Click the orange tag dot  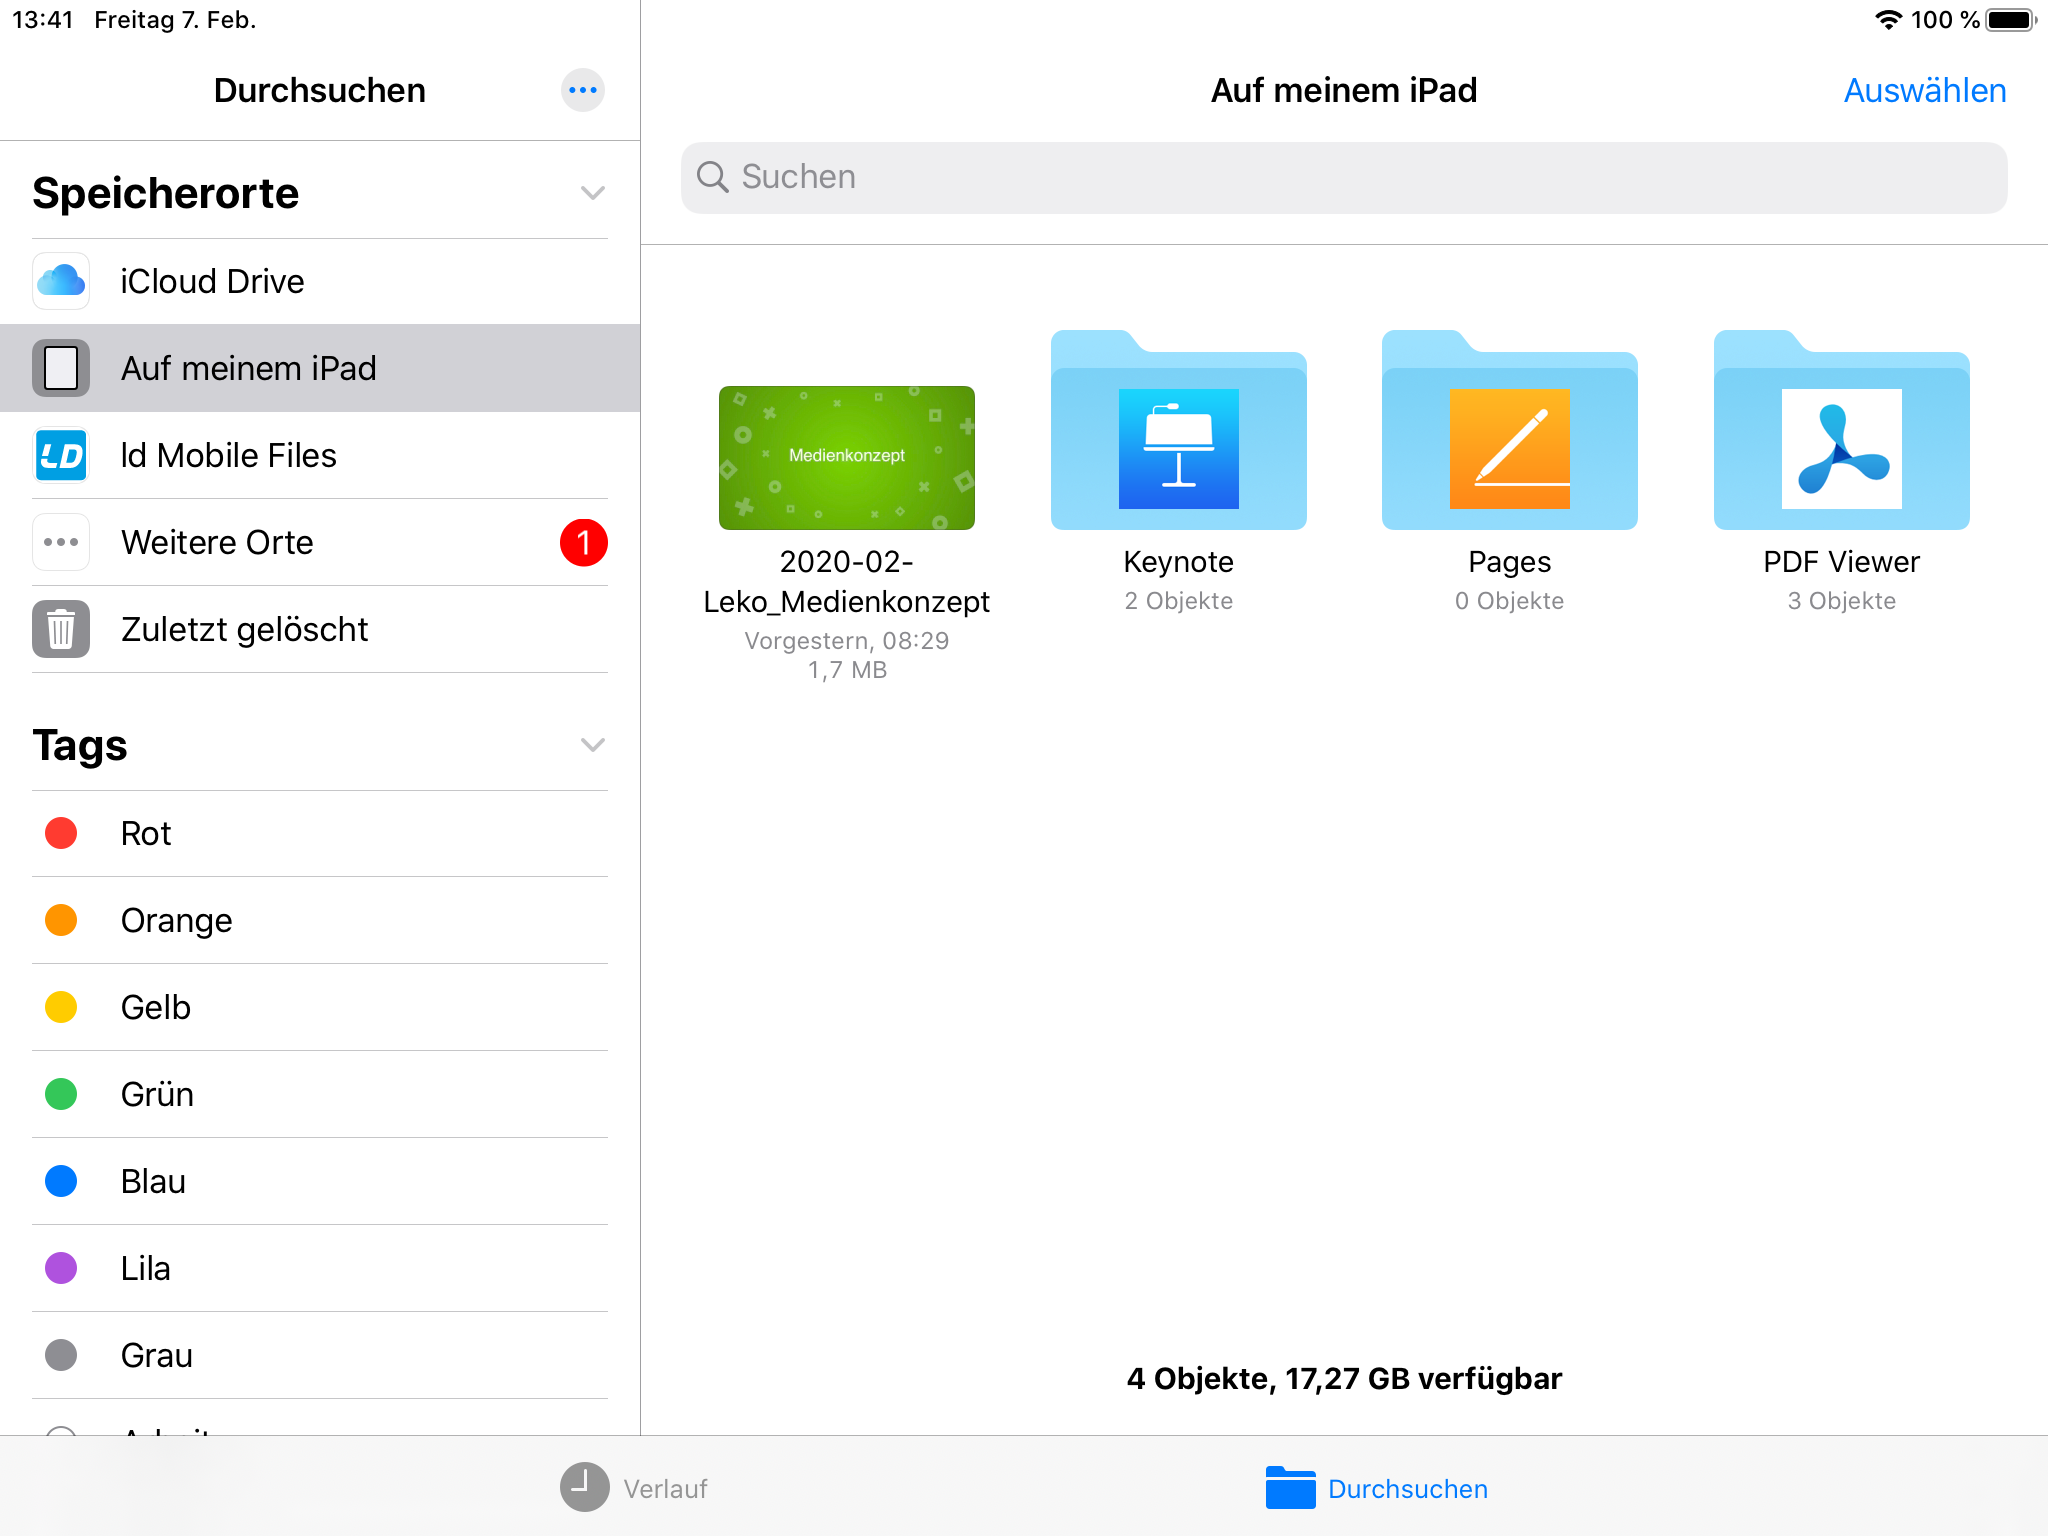(61, 920)
